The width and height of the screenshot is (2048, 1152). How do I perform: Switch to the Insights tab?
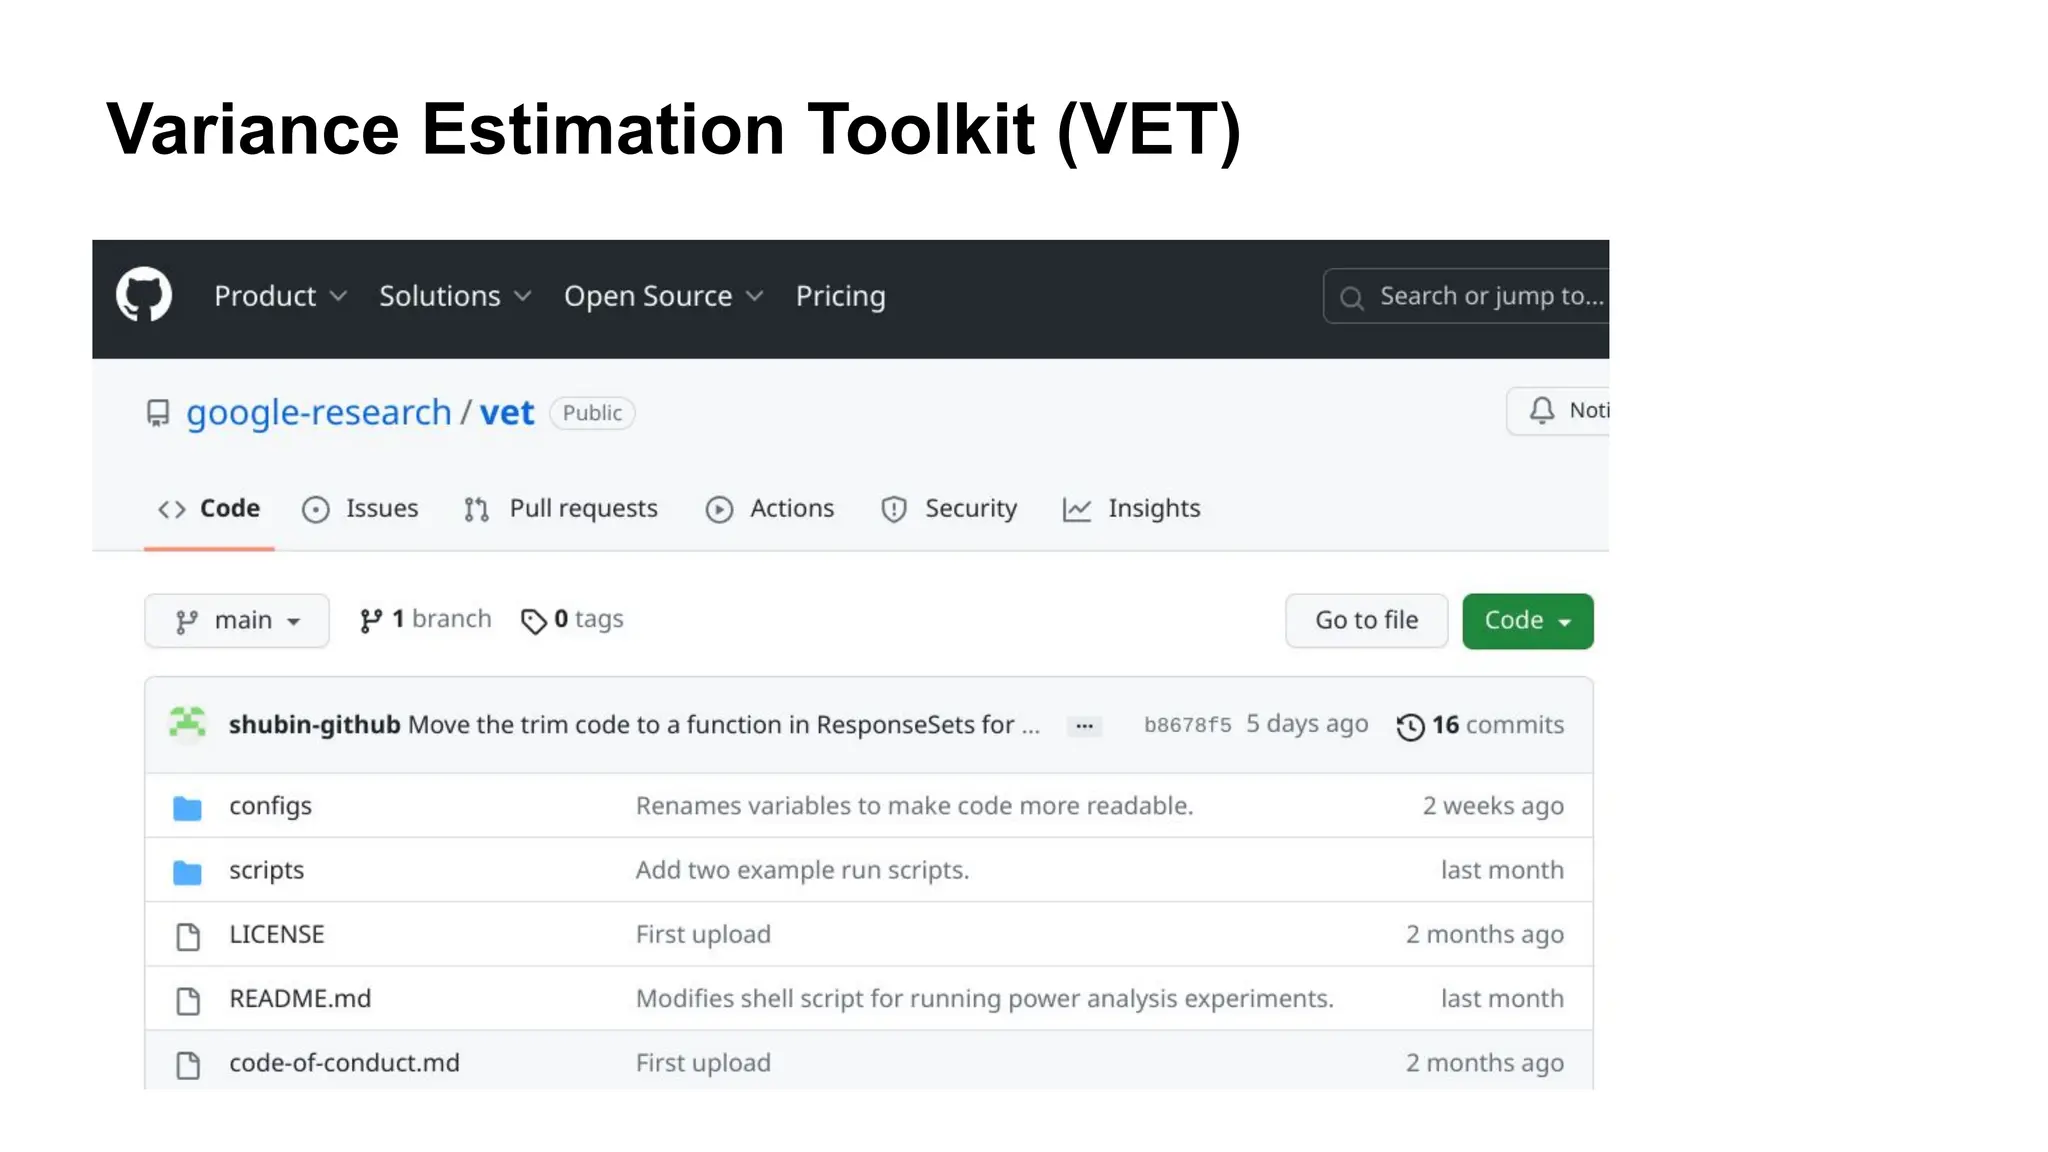[x=1131, y=509]
